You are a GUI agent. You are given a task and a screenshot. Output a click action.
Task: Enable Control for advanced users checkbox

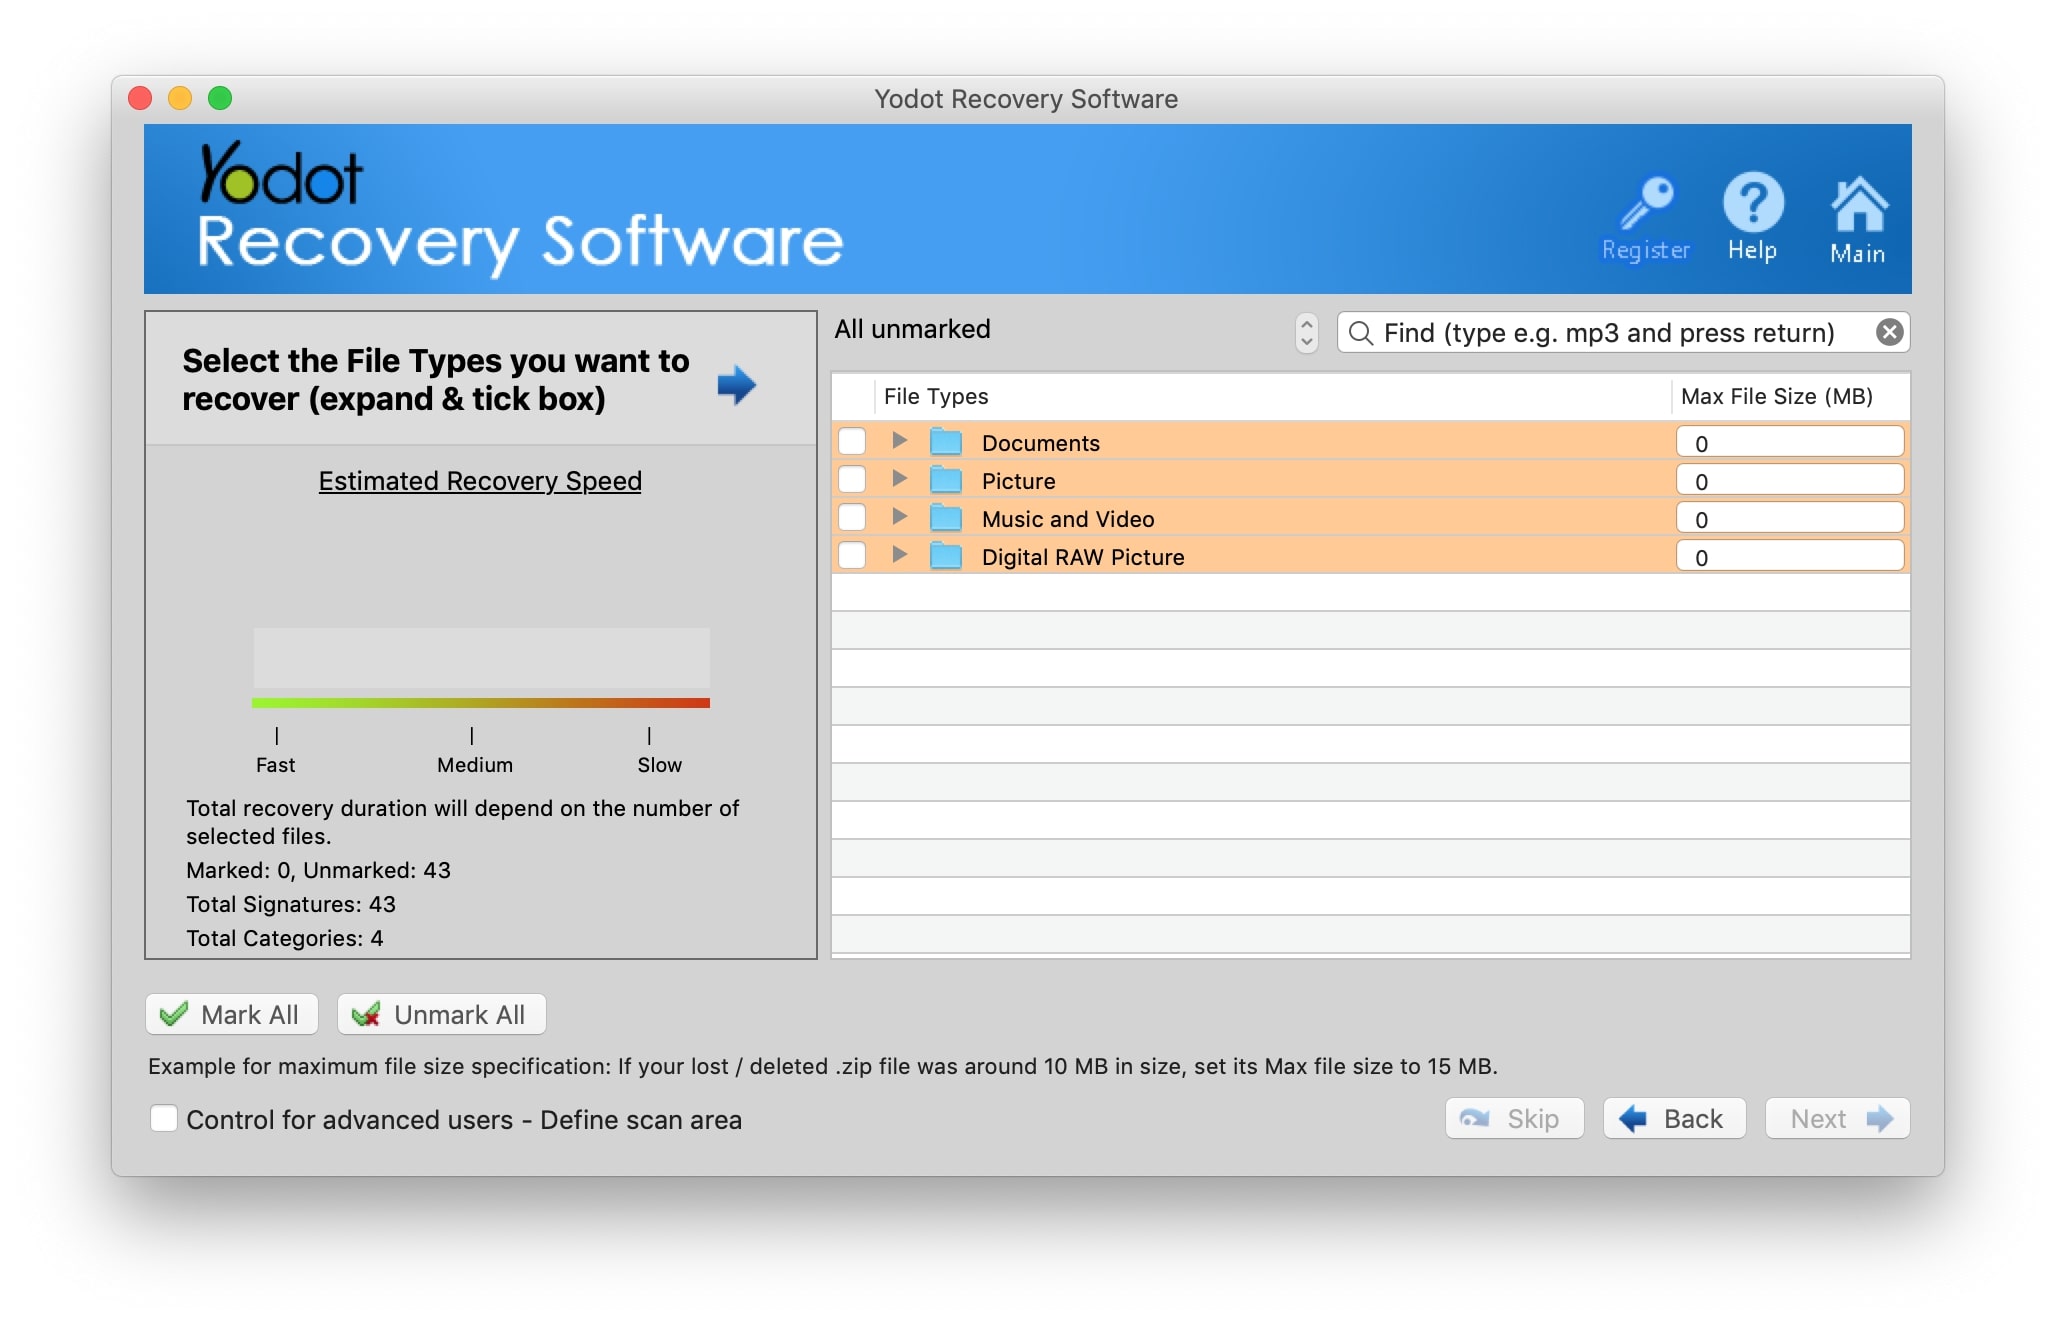click(164, 1118)
